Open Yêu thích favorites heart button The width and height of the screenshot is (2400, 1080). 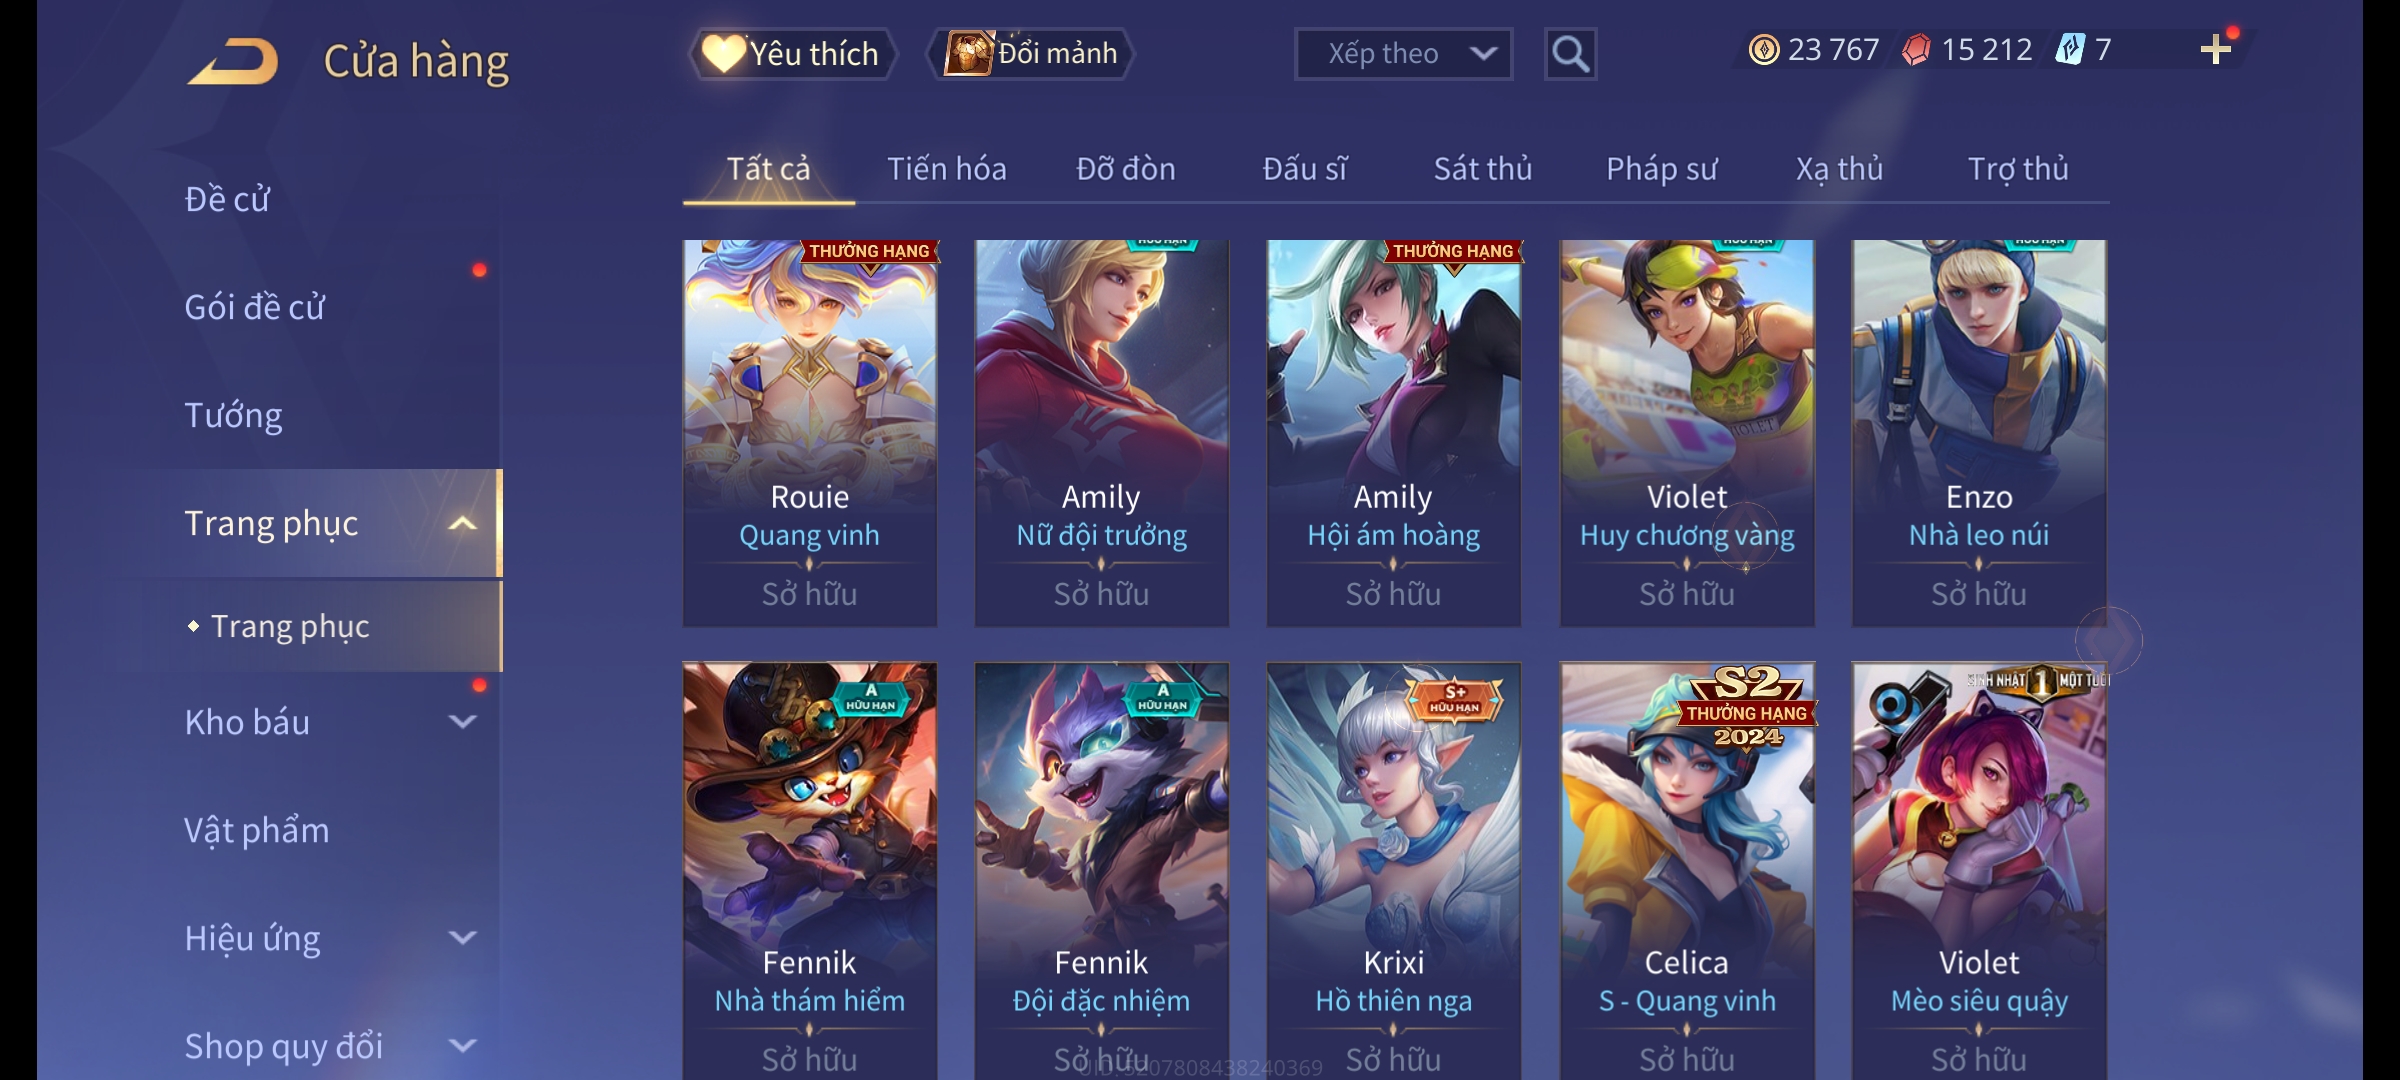(792, 54)
